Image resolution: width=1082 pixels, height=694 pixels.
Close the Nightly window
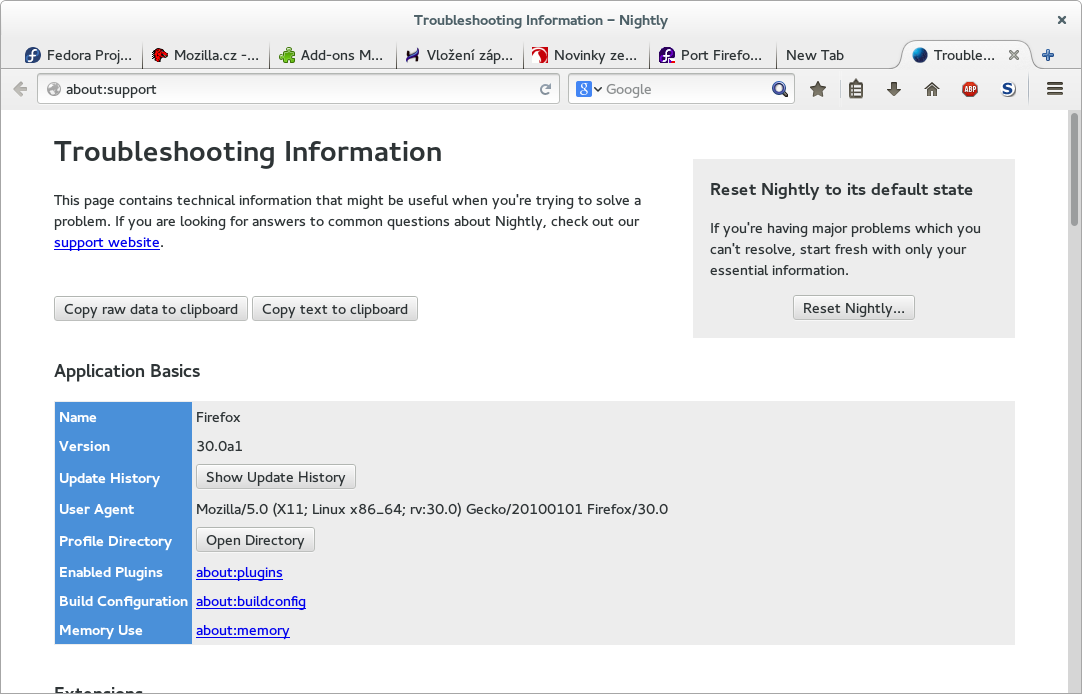point(1061,20)
